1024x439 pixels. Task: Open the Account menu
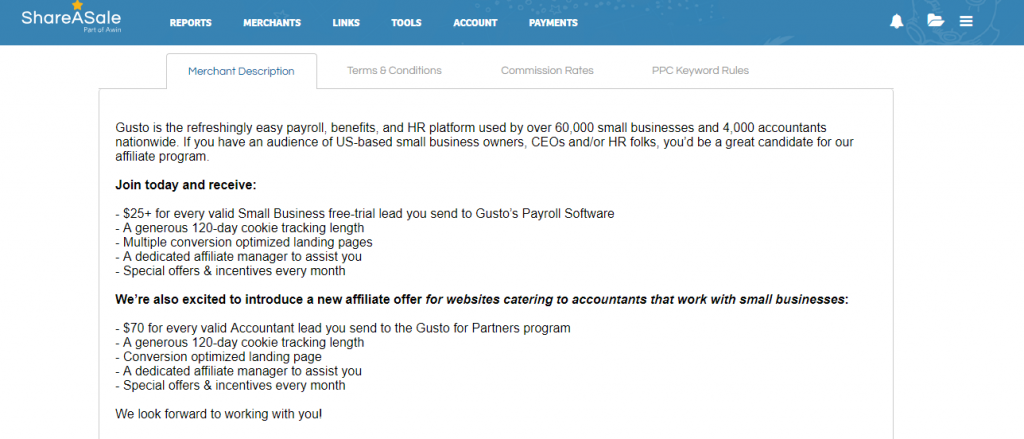tap(475, 23)
